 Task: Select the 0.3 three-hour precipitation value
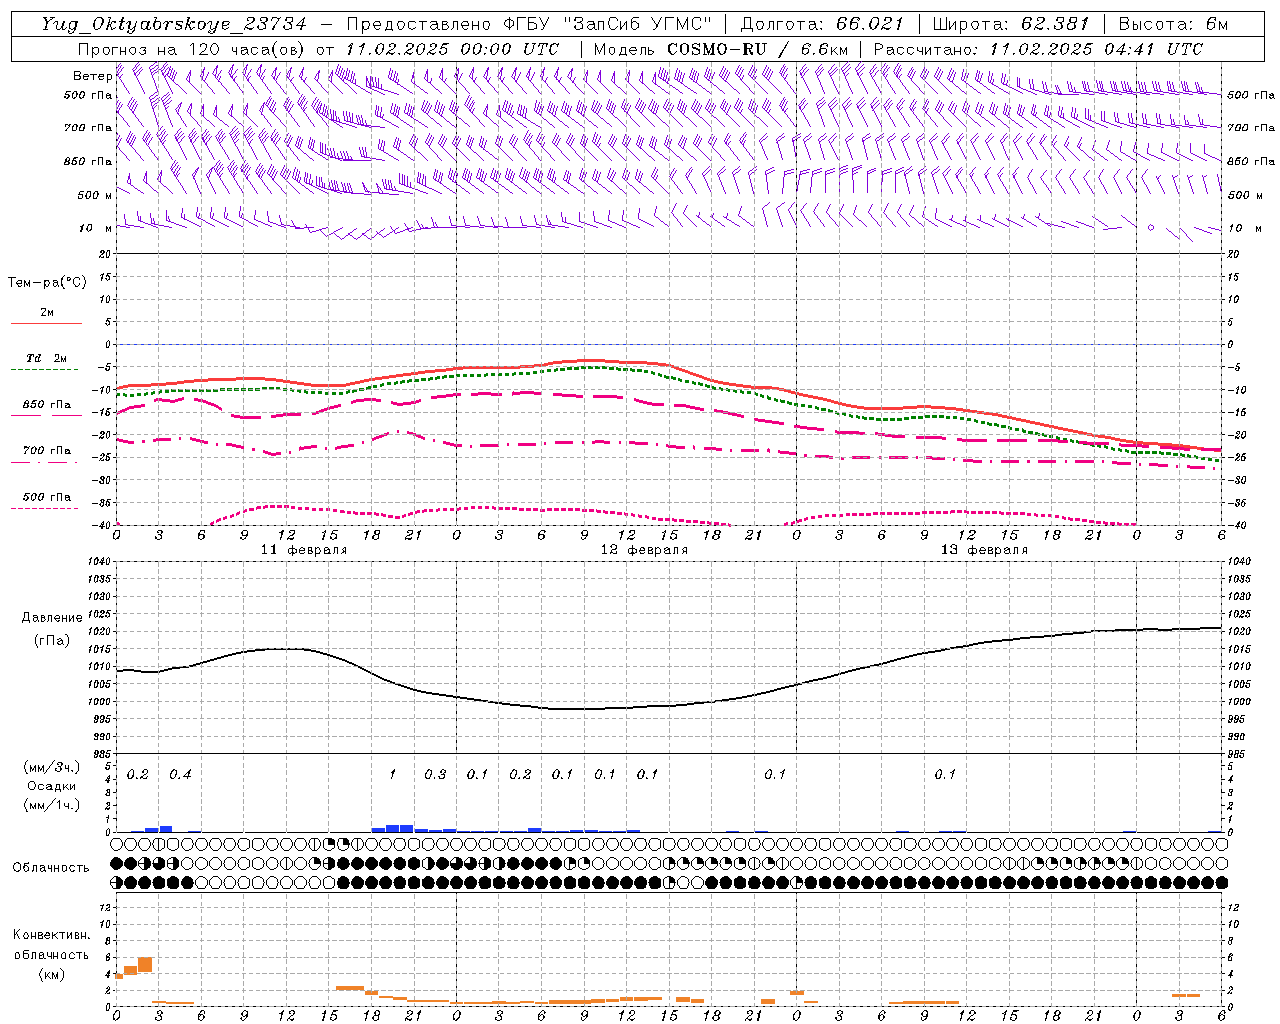pyautogui.click(x=435, y=774)
